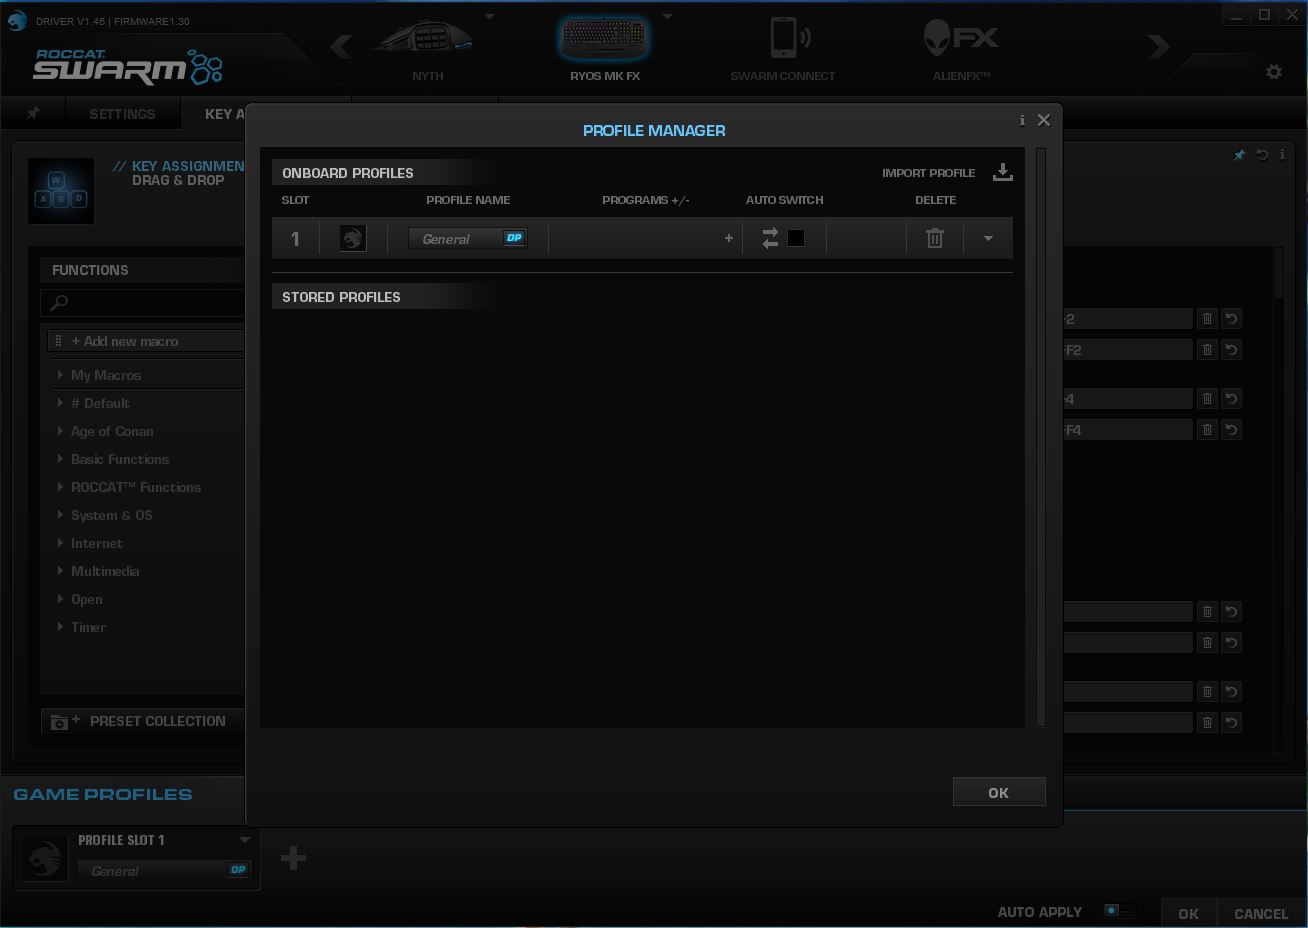Click the Stored Profiles header
1308x928 pixels.
(x=341, y=297)
